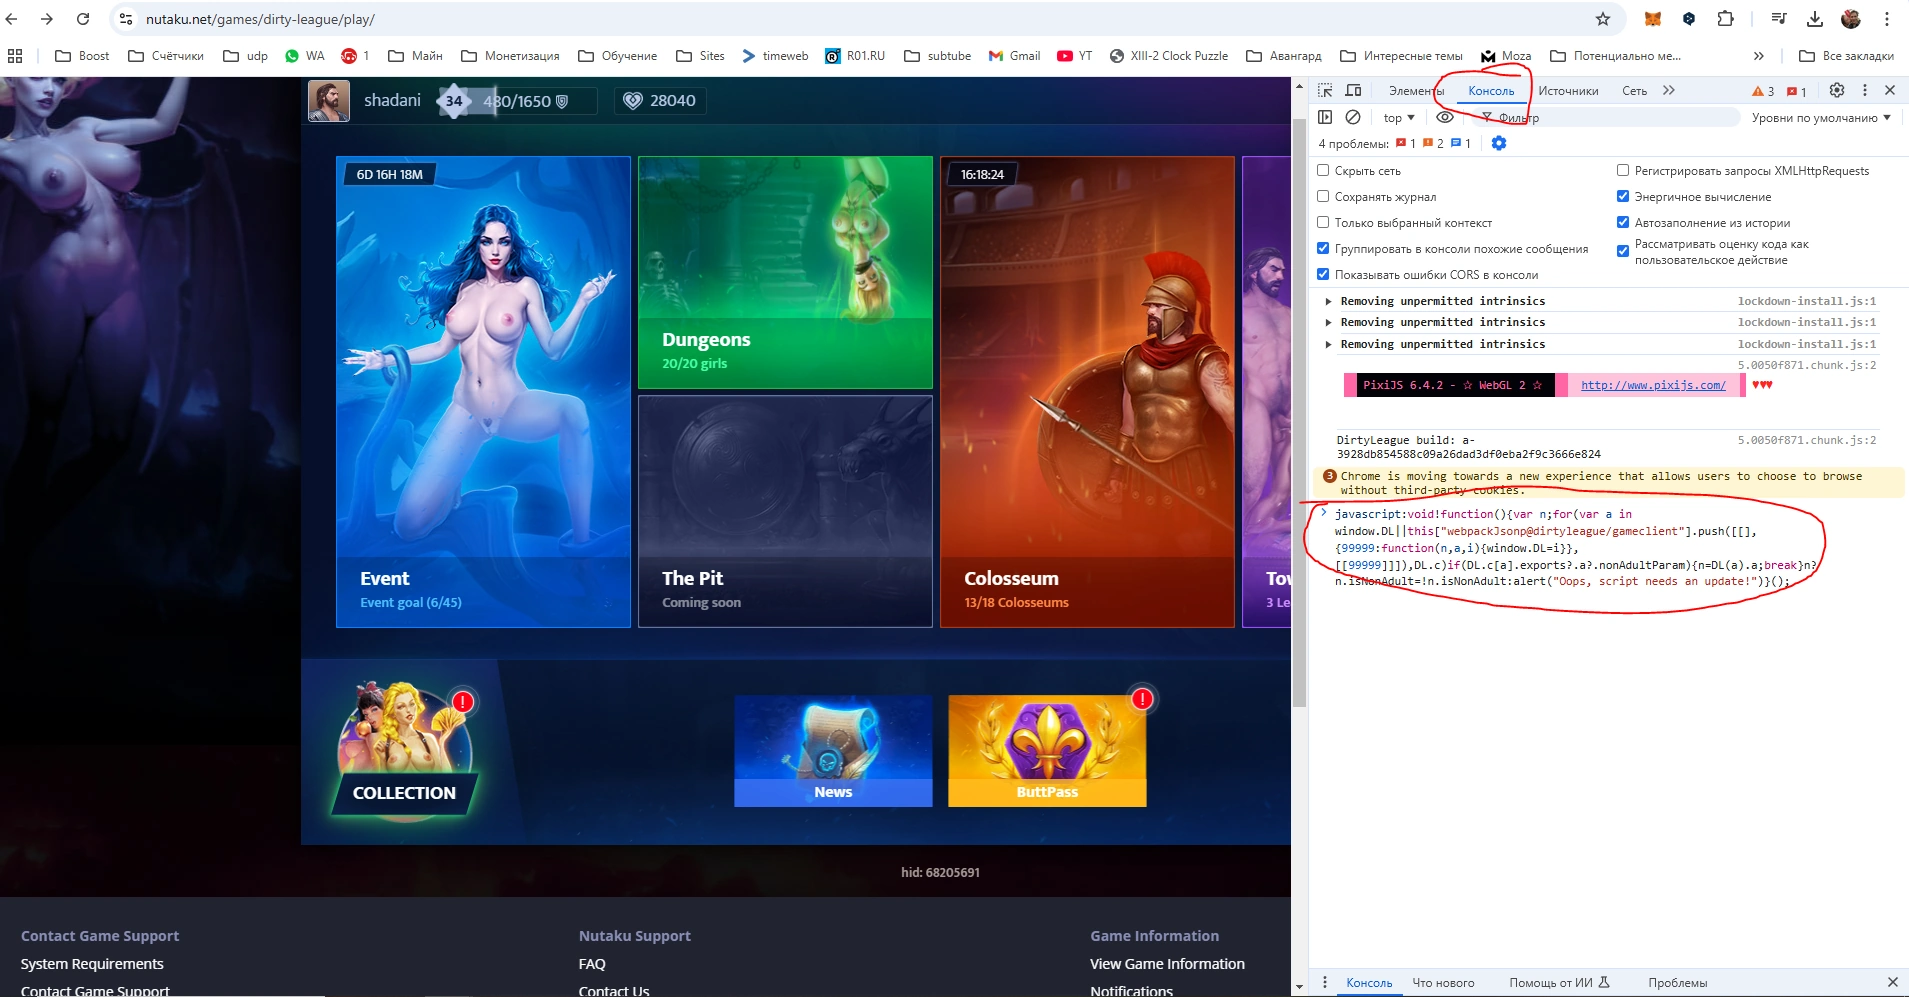This screenshot has height=997, width=1909.
Task: Create a live expression with eye icon
Action: click(x=1445, y=117)
